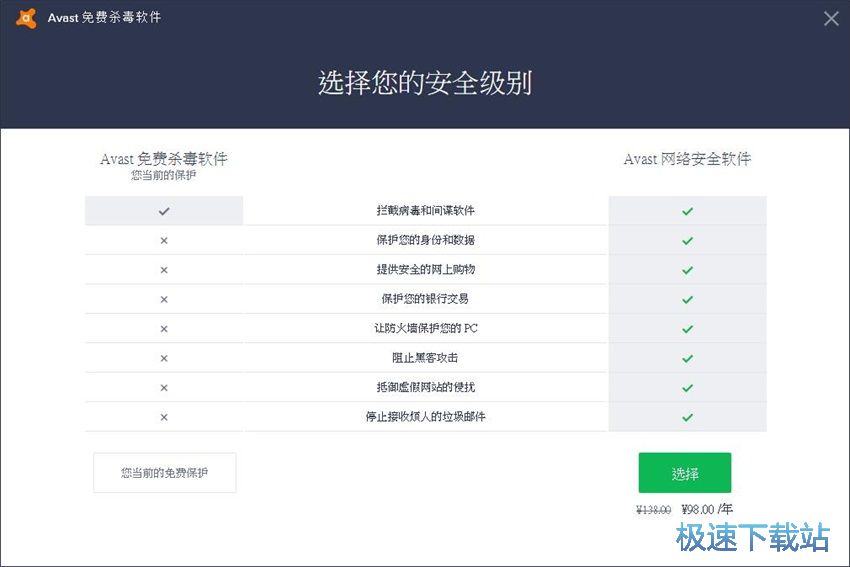Viewport: 850px width, 567px height.
Task: Click the X mark in the 阻止黑客攻击 row
Action: tap(164, 358)
